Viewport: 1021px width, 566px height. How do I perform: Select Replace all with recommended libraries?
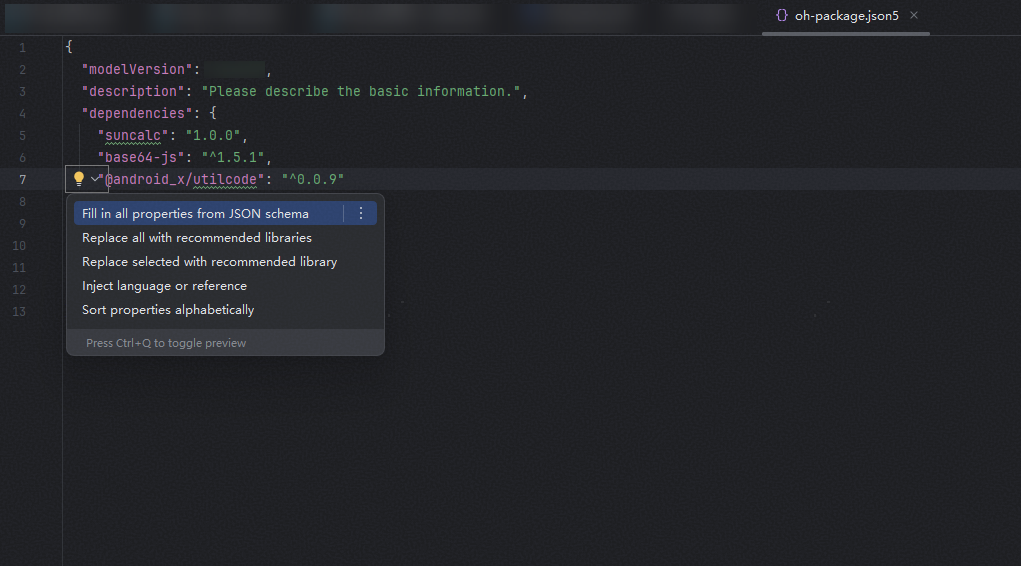[197, 238]
